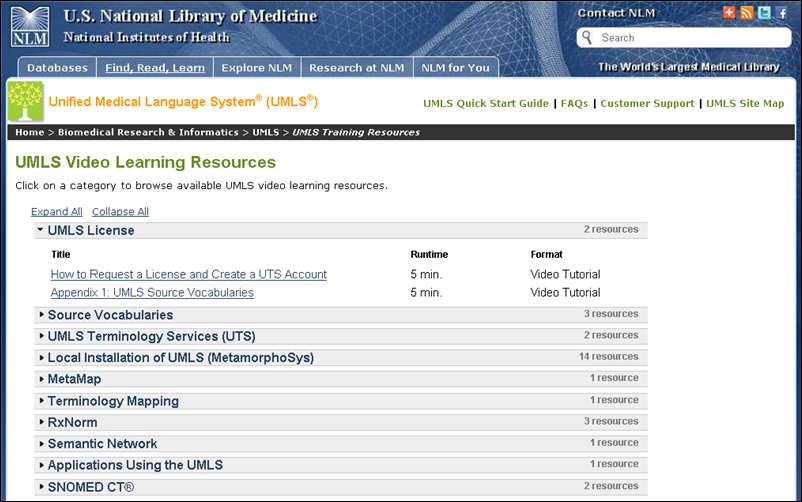Click the U.S. National Library of Medicine title
This screenshot has width=802, height=502.
(x=190, y=16)
